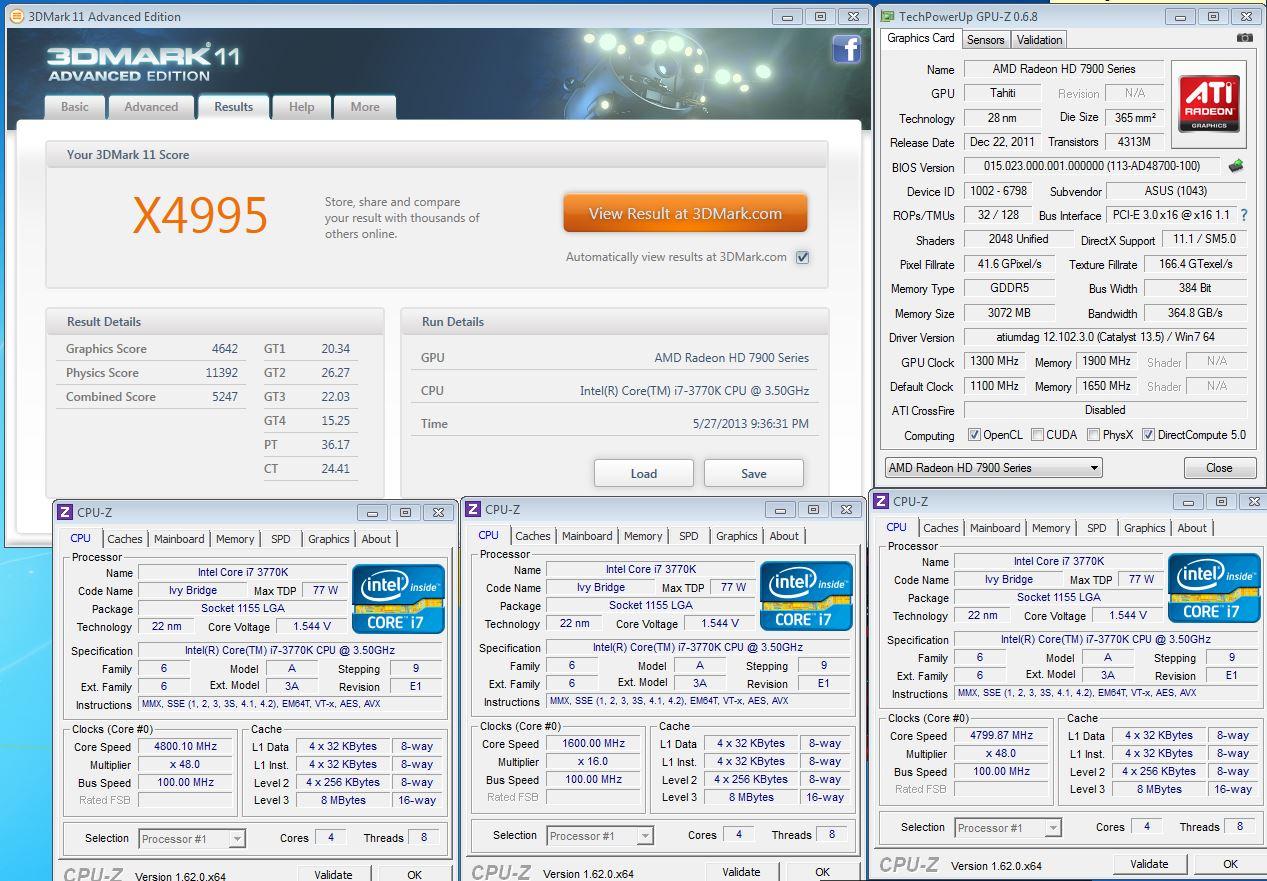Click the Physics Score value 11392
This screenshot has width=1267, height=881.
(x=221, y=373)
